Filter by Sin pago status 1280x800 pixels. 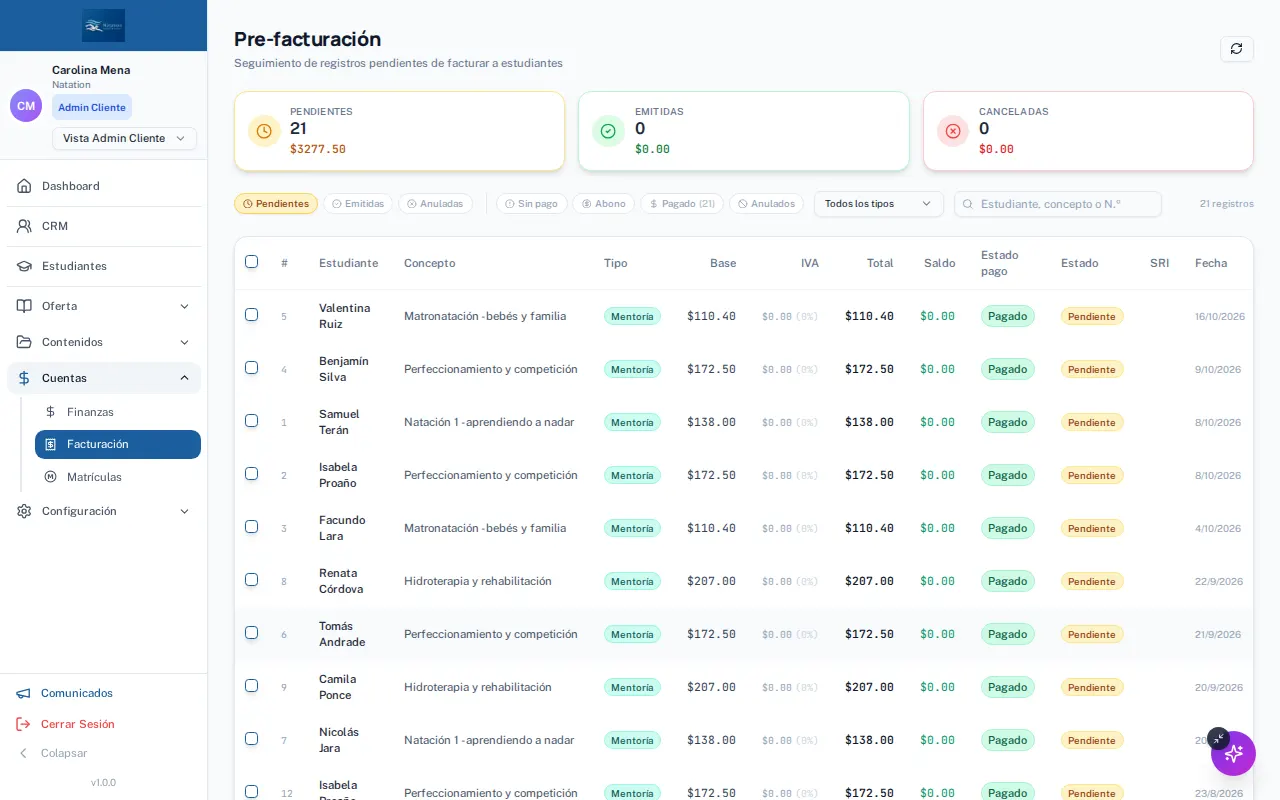pos(531,204)
